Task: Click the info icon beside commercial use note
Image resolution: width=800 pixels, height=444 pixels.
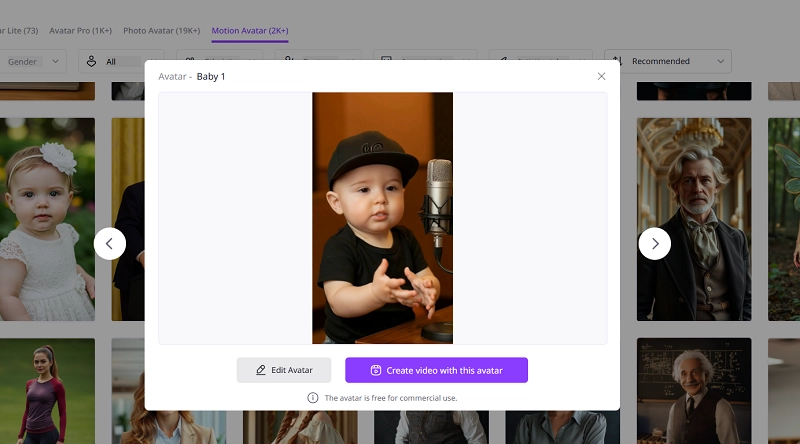Action: click(313, 398)
